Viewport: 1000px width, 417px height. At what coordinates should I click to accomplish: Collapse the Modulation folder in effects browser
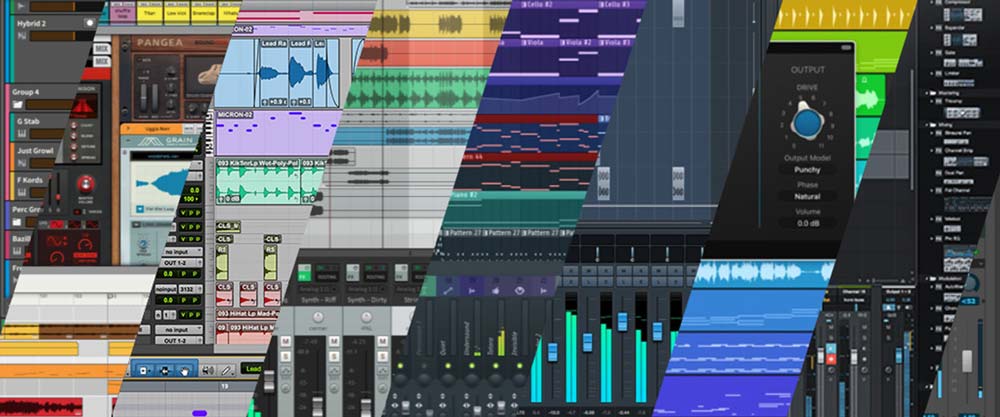pyautogui.click(x=927, y=279)
